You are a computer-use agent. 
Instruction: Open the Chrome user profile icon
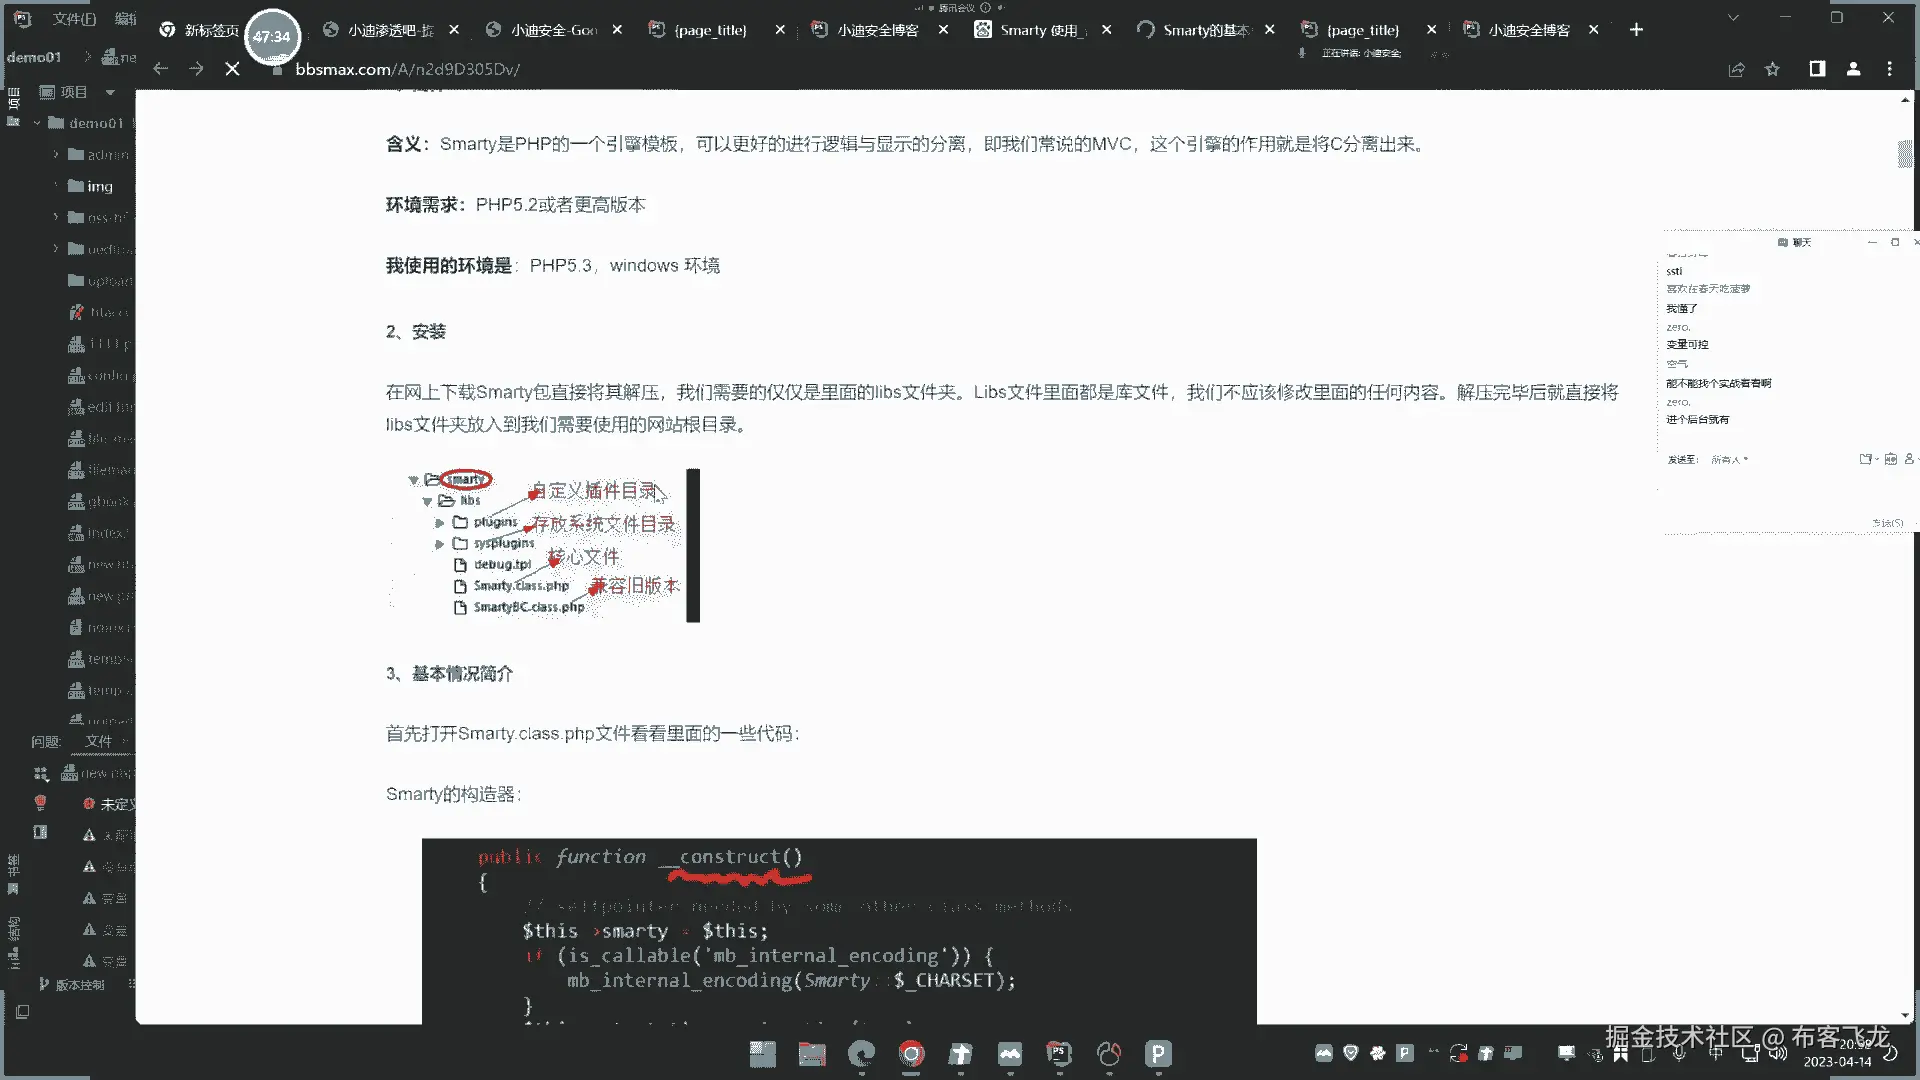[x=1853, y=69]
